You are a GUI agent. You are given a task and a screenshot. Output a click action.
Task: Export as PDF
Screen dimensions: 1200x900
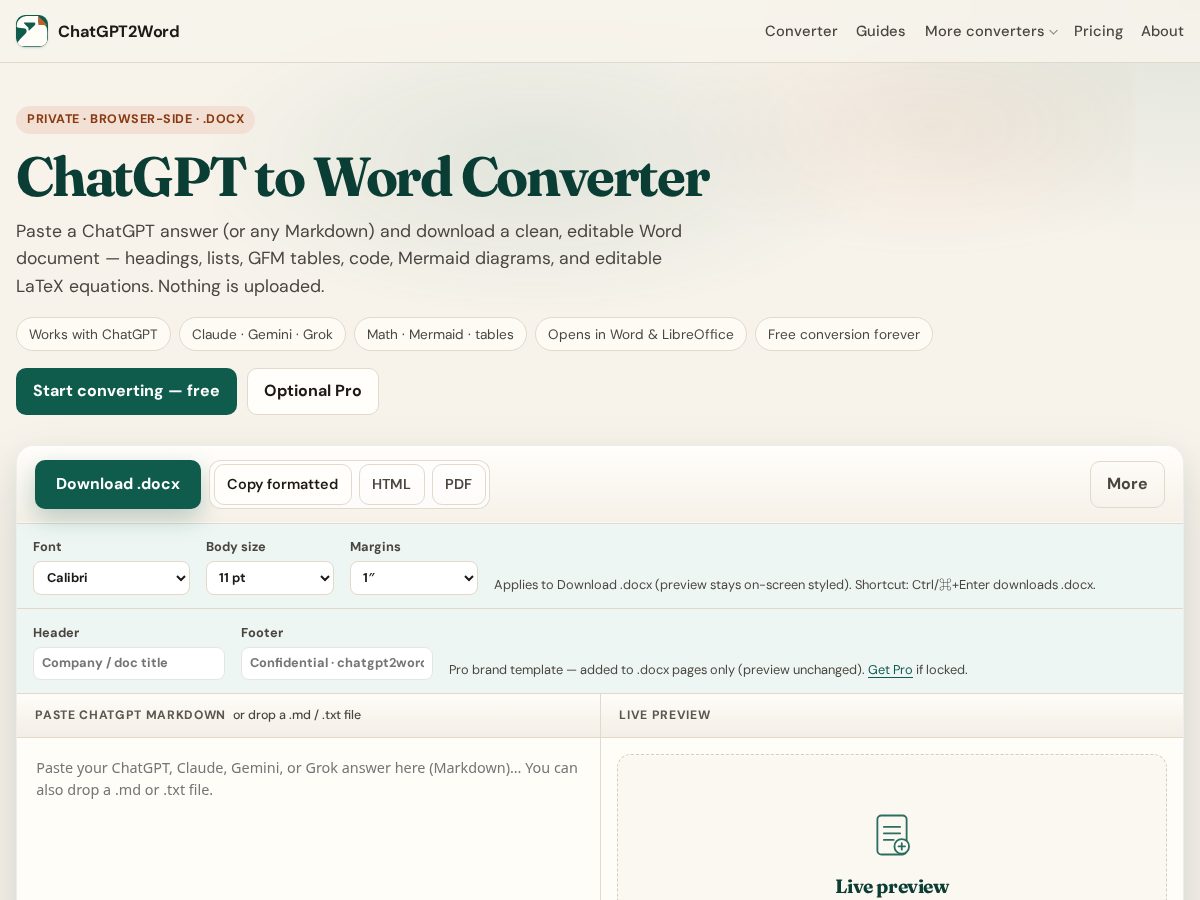click(458, 484)
